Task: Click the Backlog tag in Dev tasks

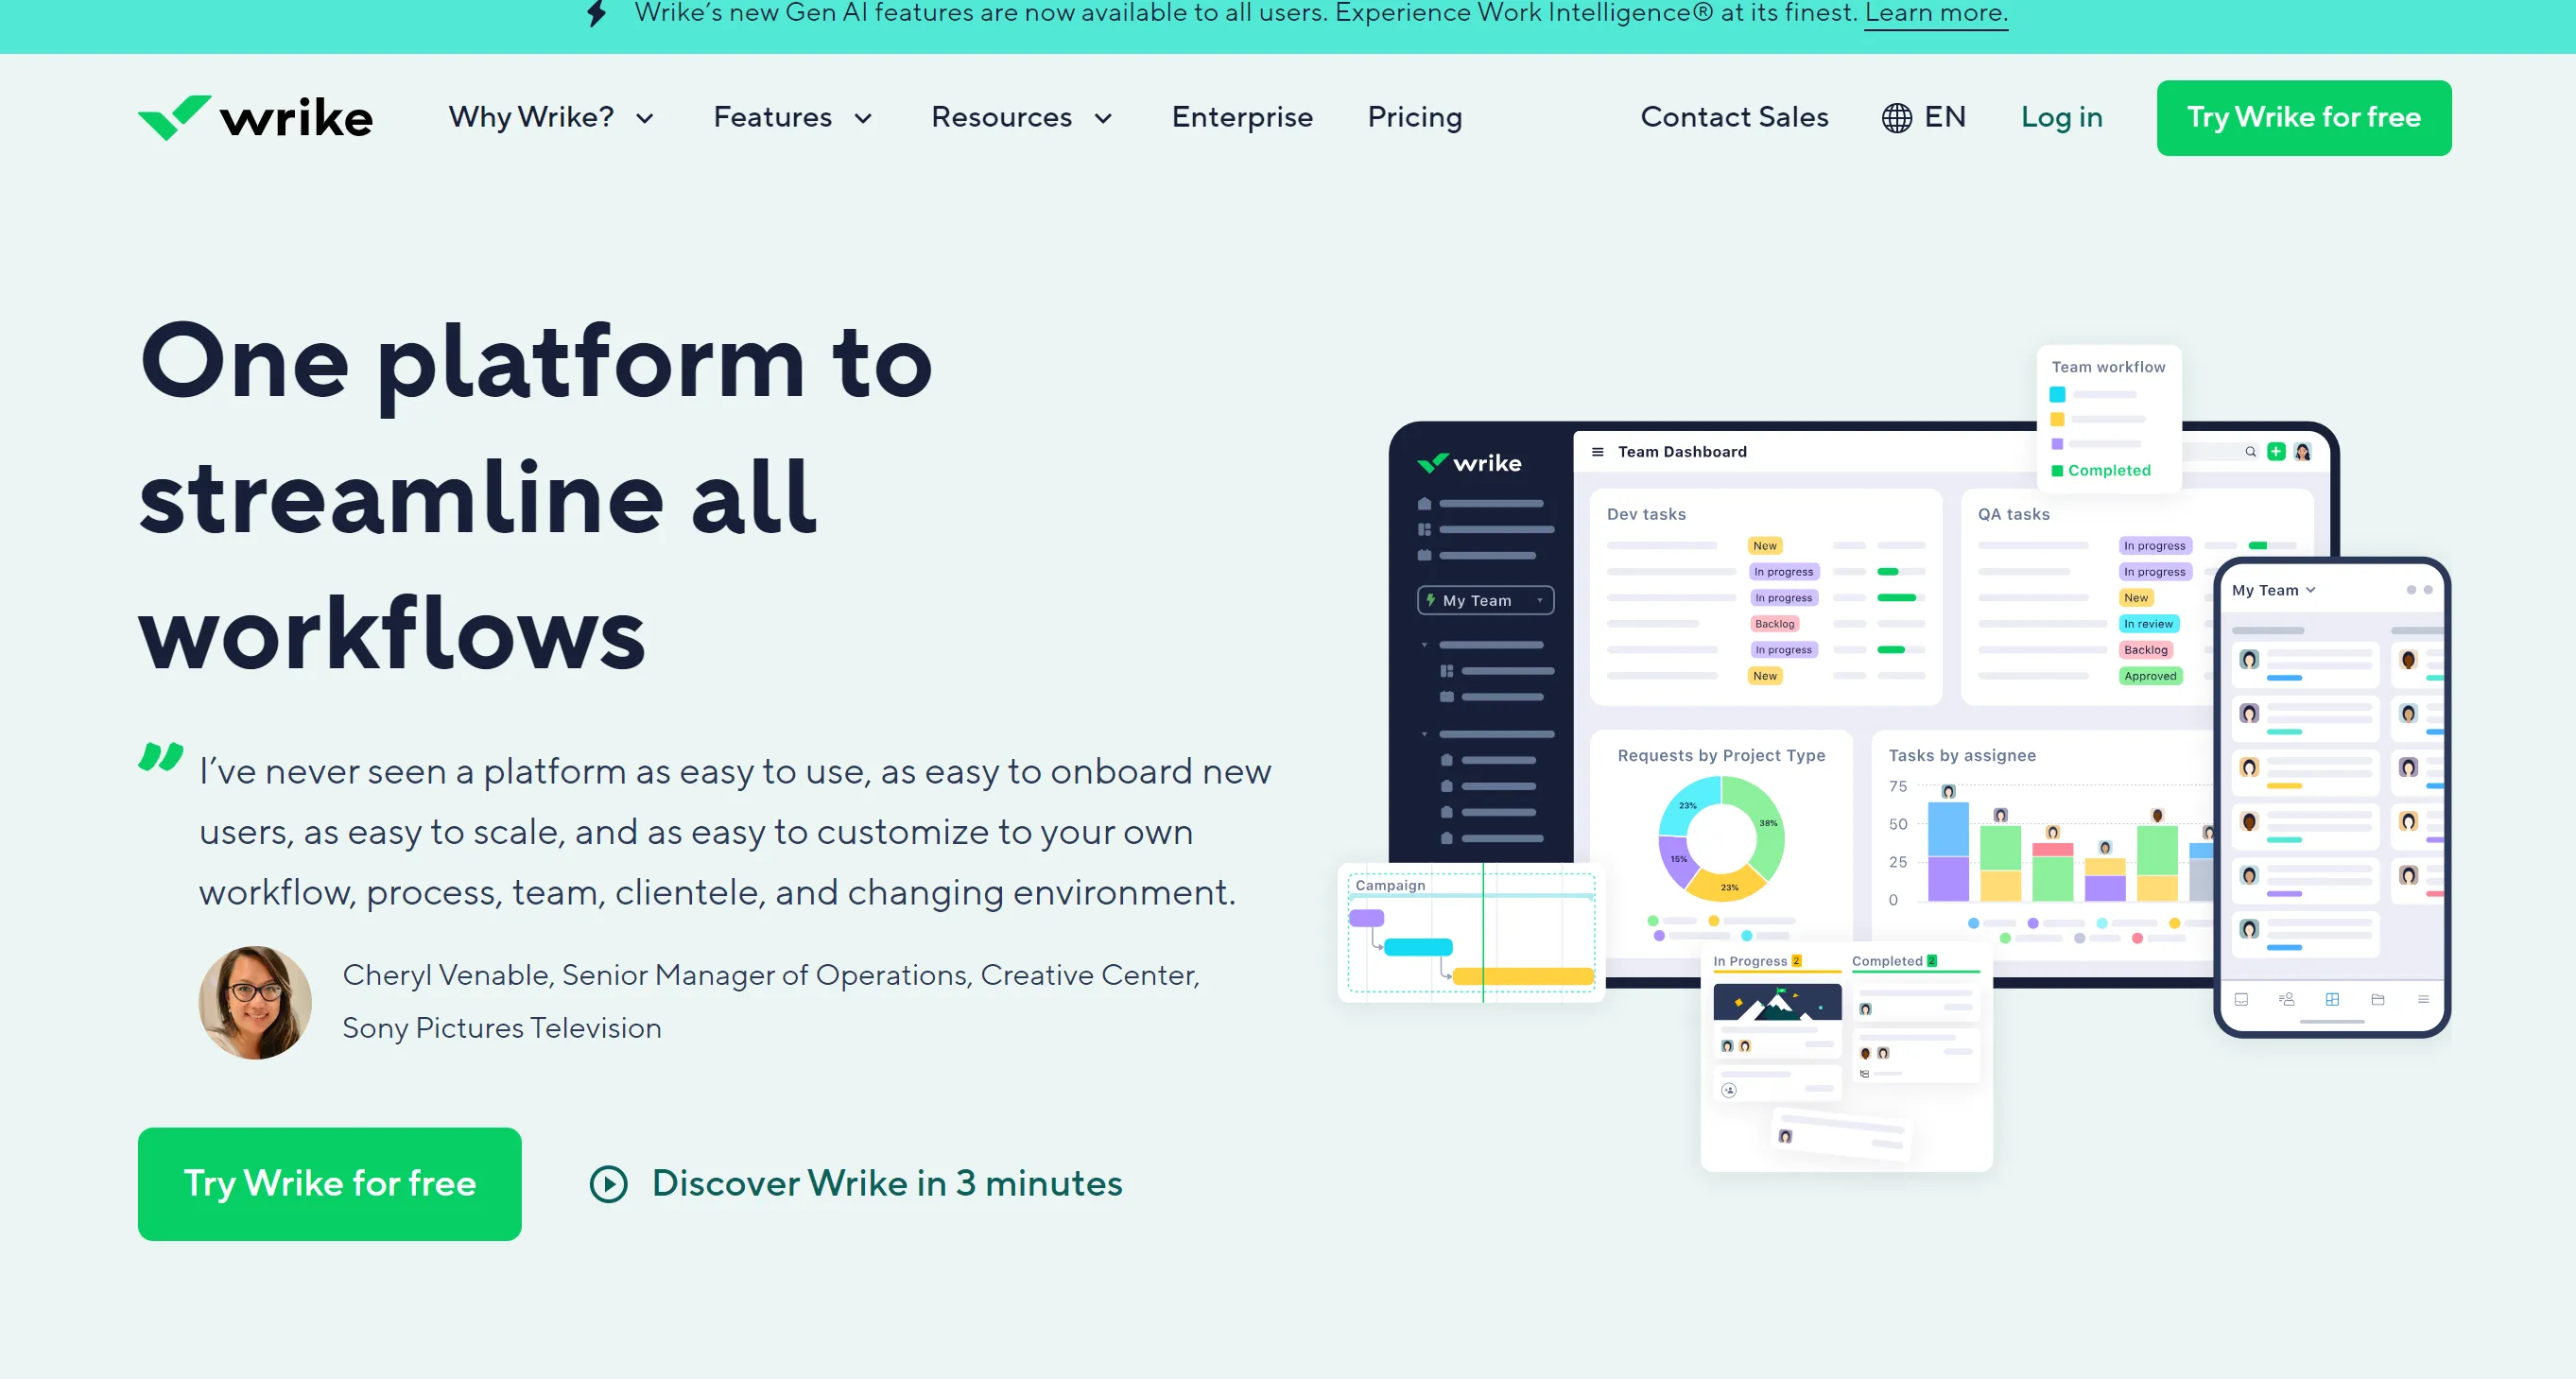Action: pos(1774,624)
